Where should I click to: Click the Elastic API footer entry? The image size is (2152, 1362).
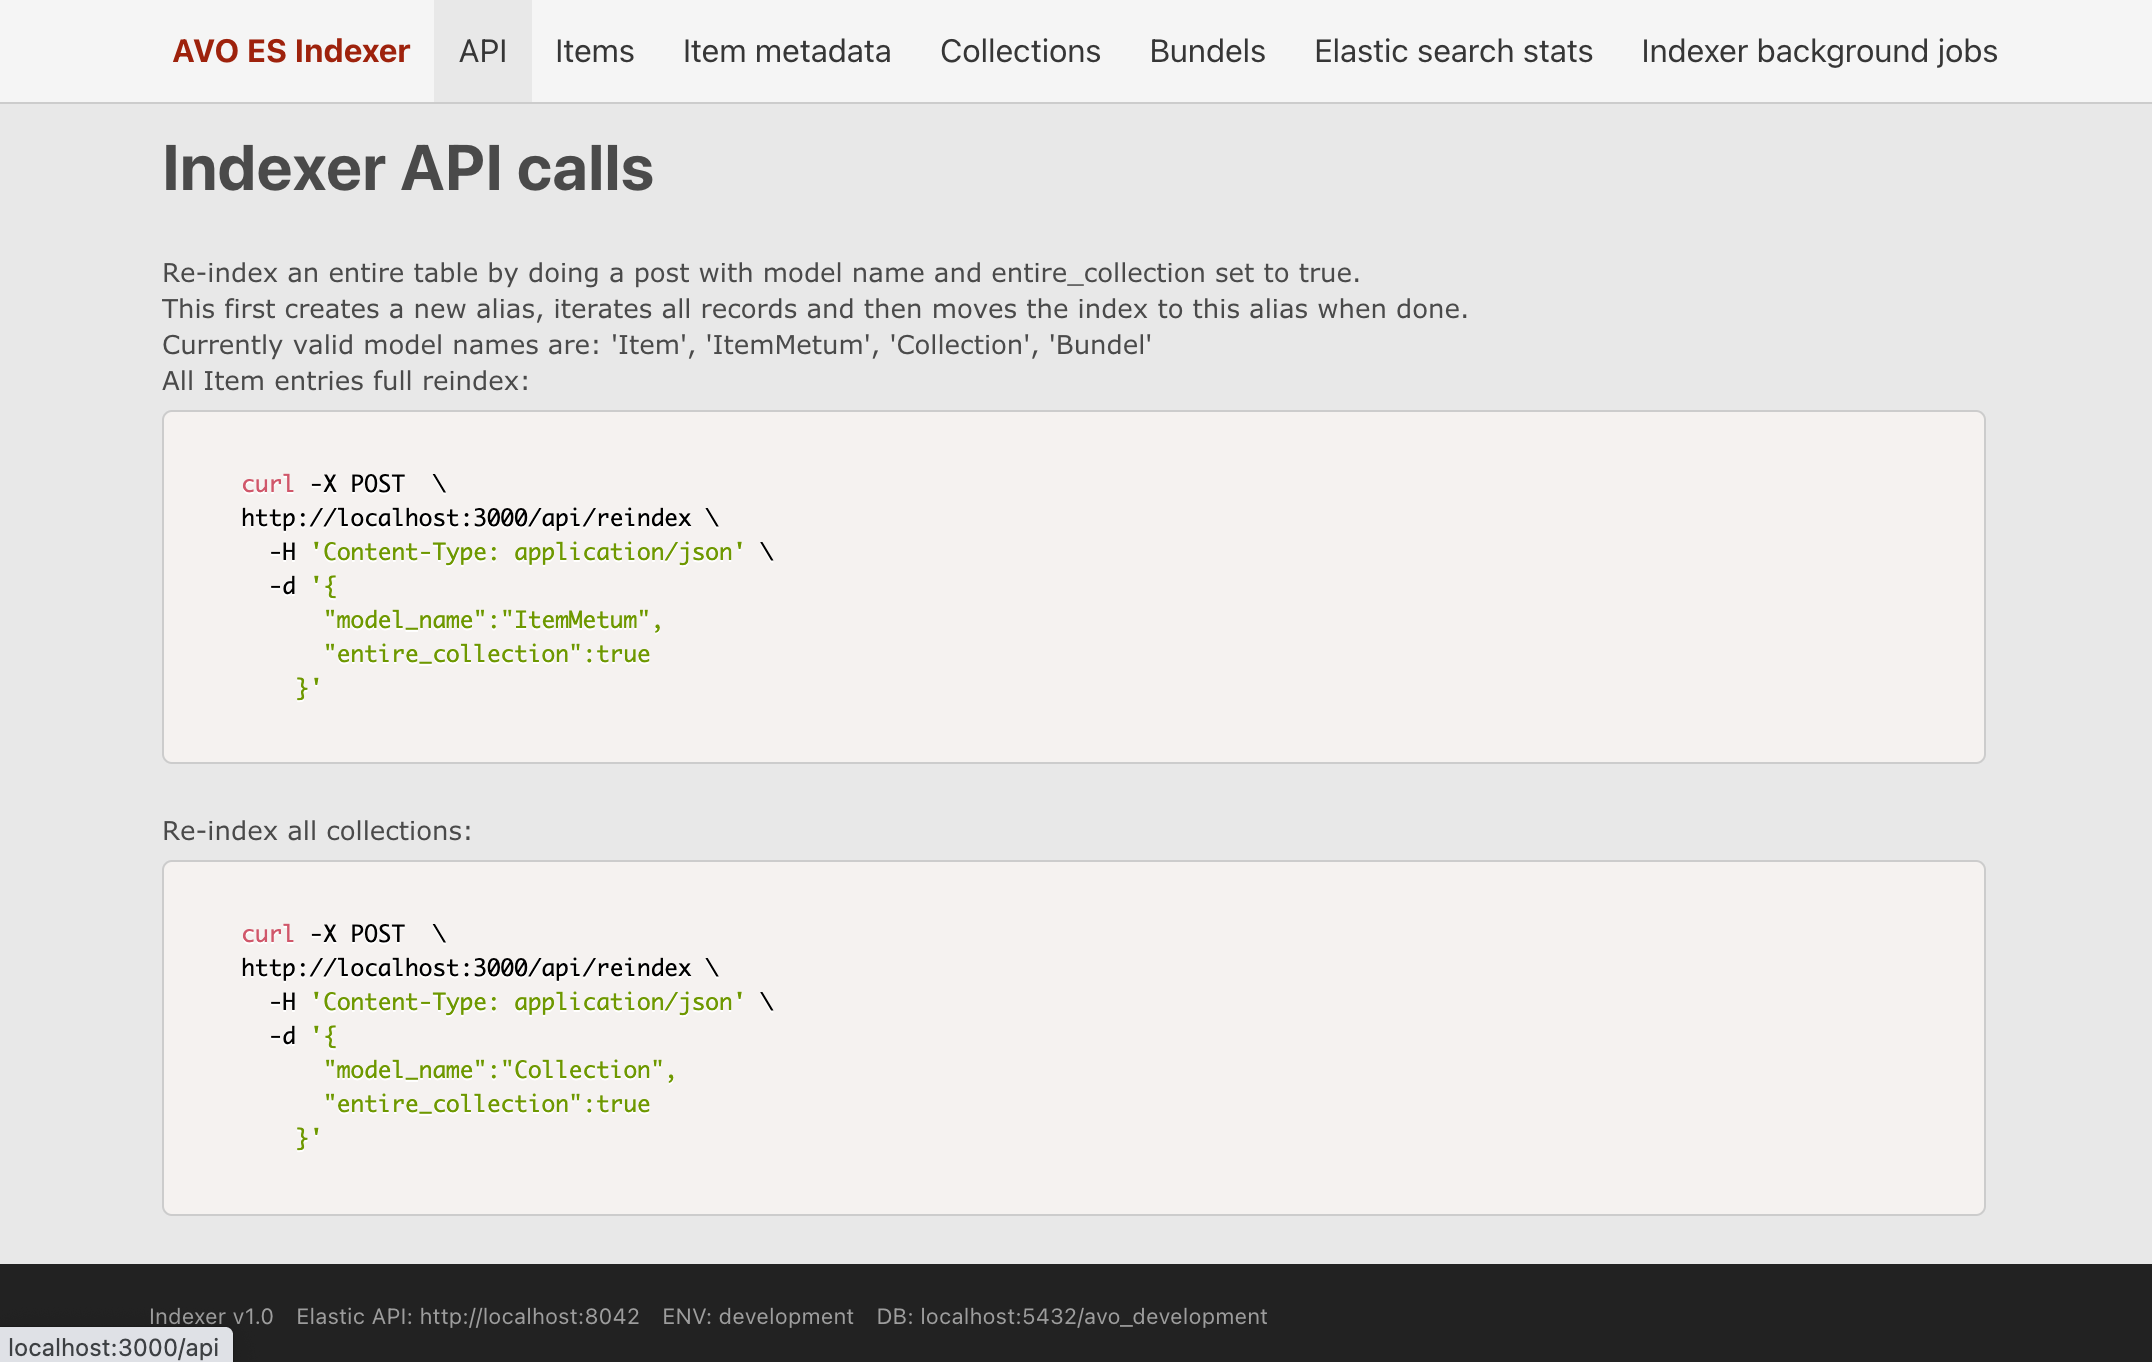tap(468, 1316)
